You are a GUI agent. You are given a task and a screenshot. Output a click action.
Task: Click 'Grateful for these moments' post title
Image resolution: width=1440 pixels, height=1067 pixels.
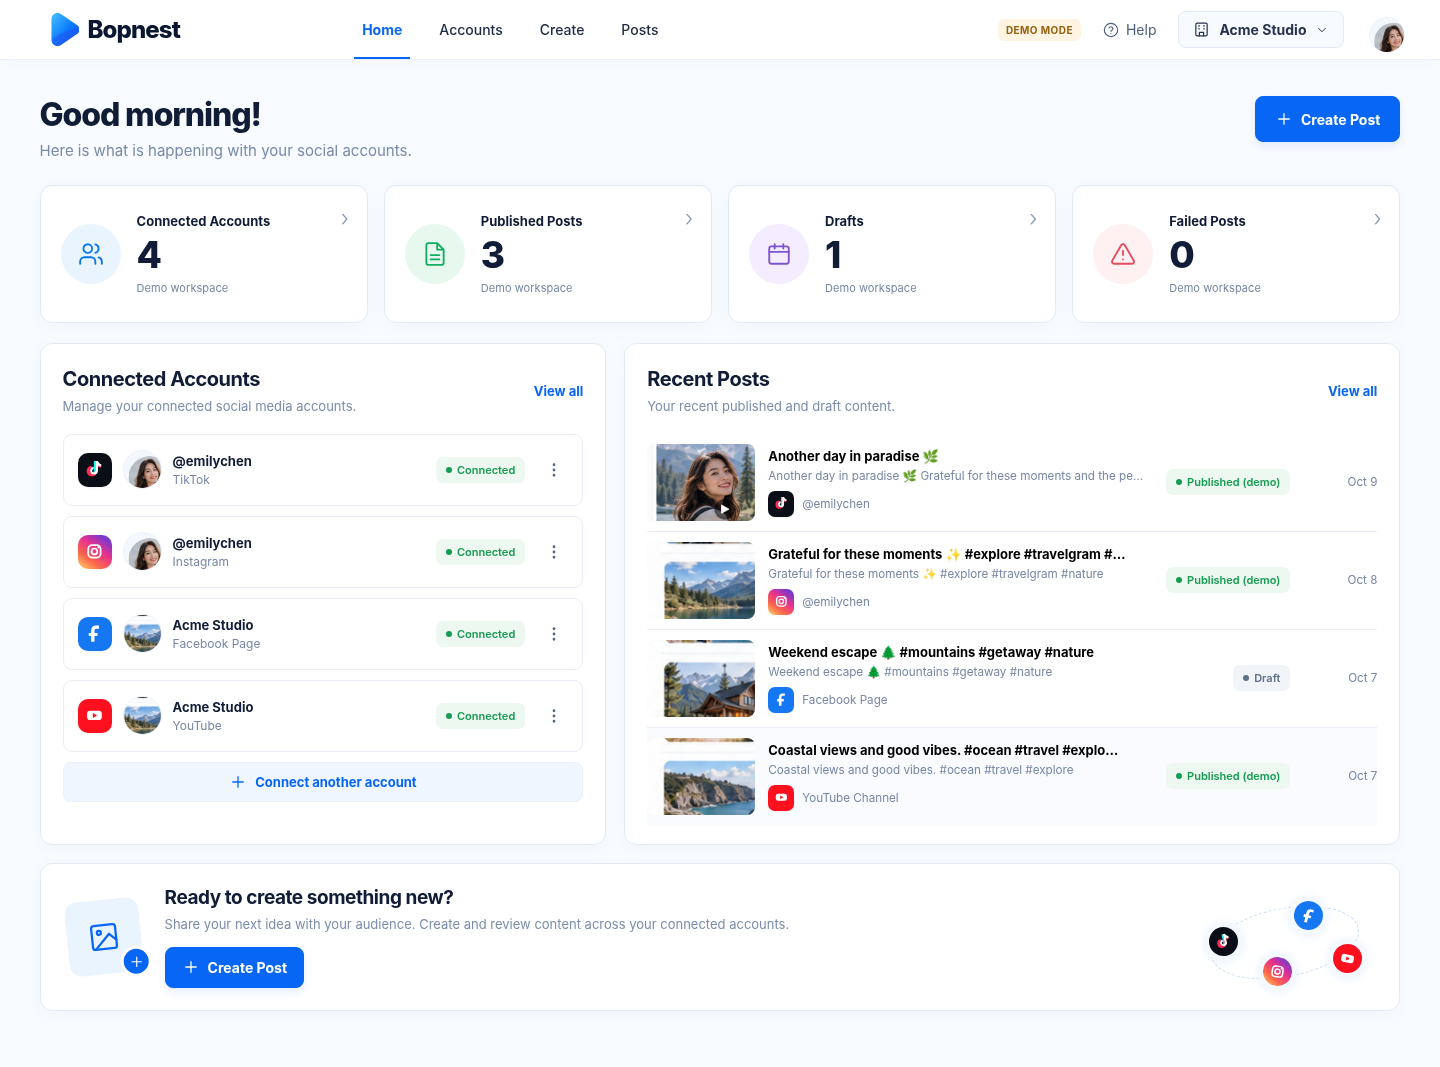click(x=947, y=554)
